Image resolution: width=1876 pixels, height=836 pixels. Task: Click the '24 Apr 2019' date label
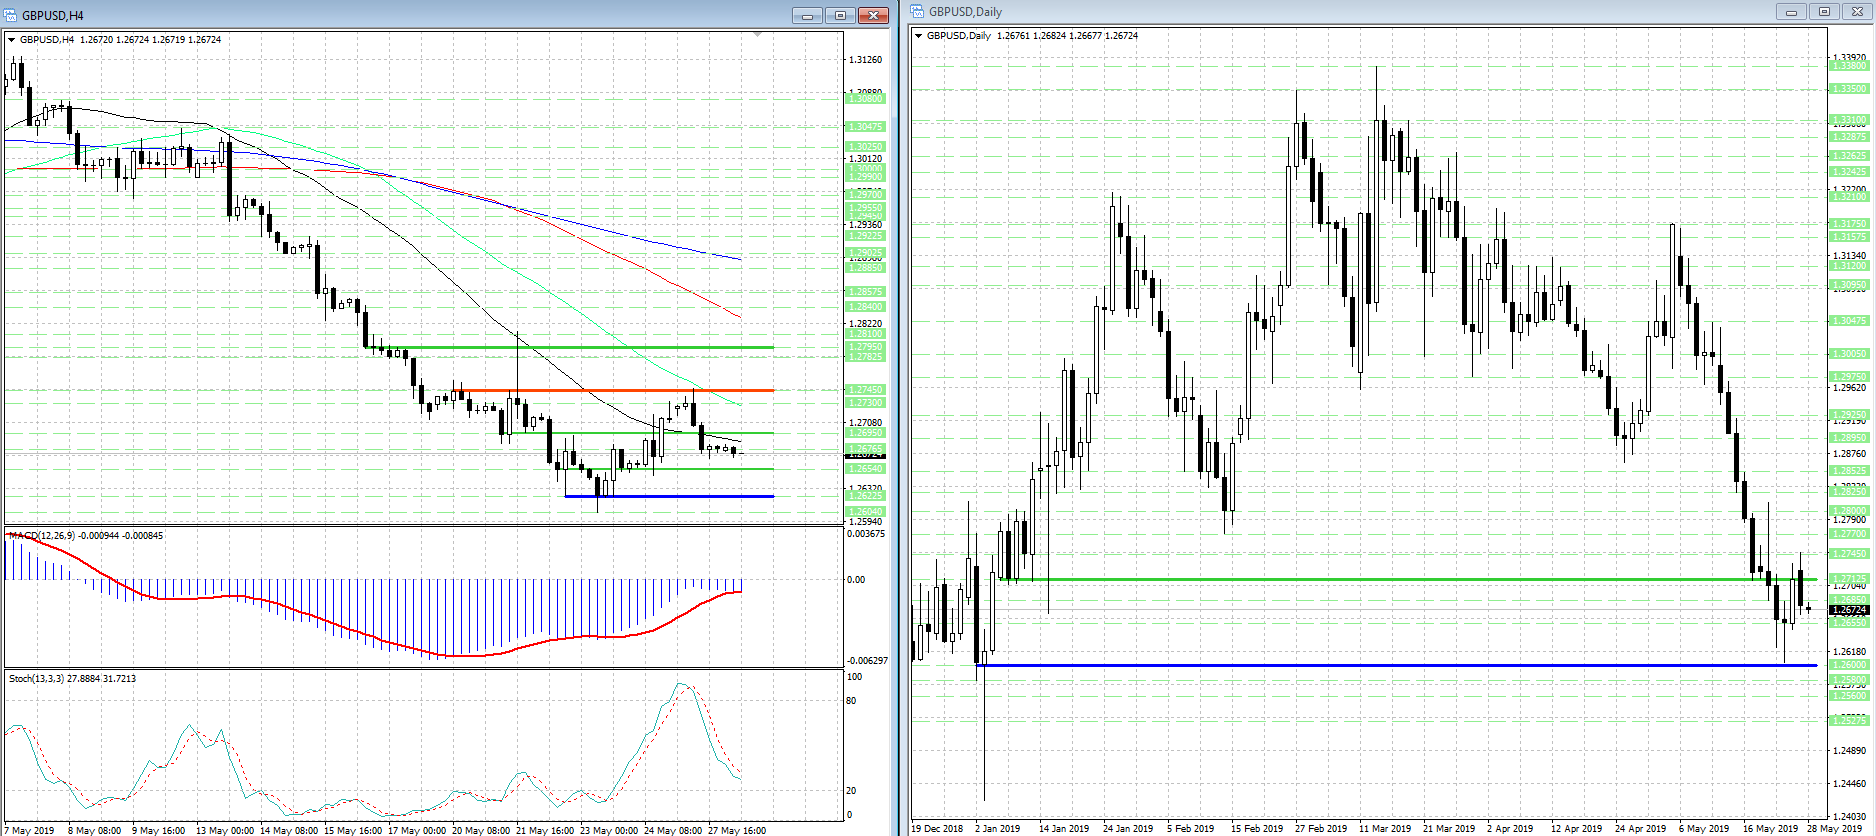[x=1641, y=829]
